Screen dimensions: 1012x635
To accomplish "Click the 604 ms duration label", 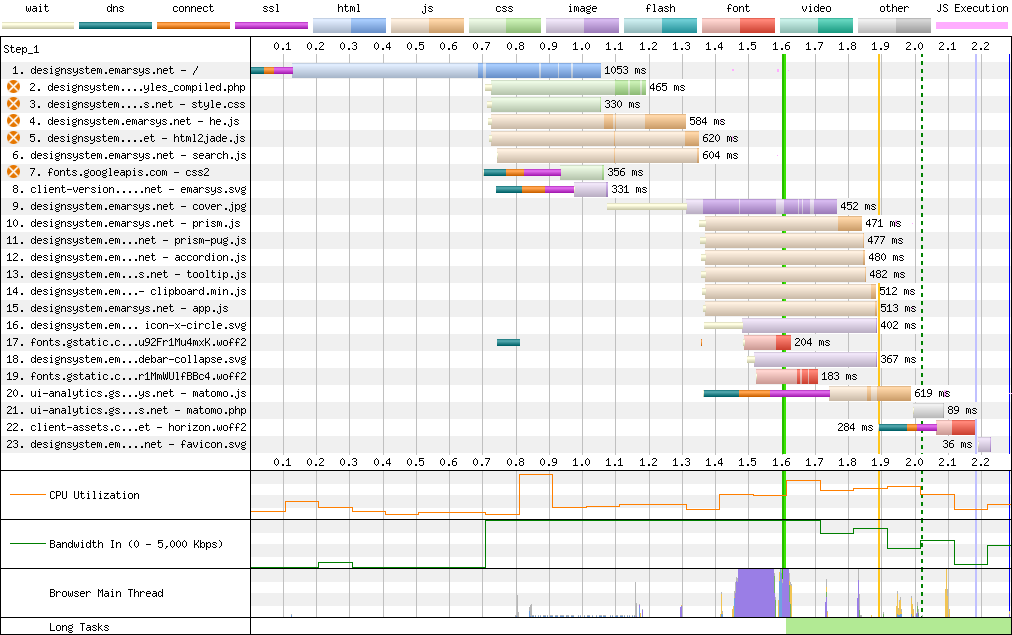I will pyautogui.click(x=720, y=155).
